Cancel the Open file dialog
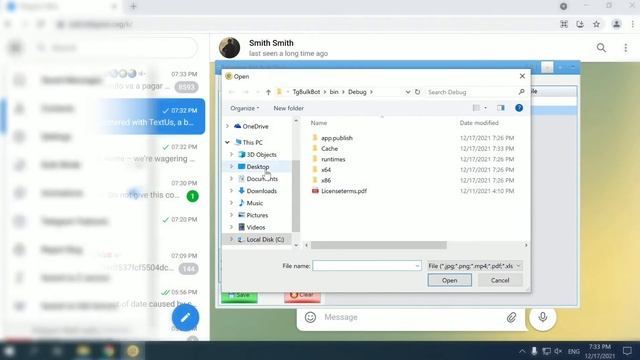 (x=500, y=280)
